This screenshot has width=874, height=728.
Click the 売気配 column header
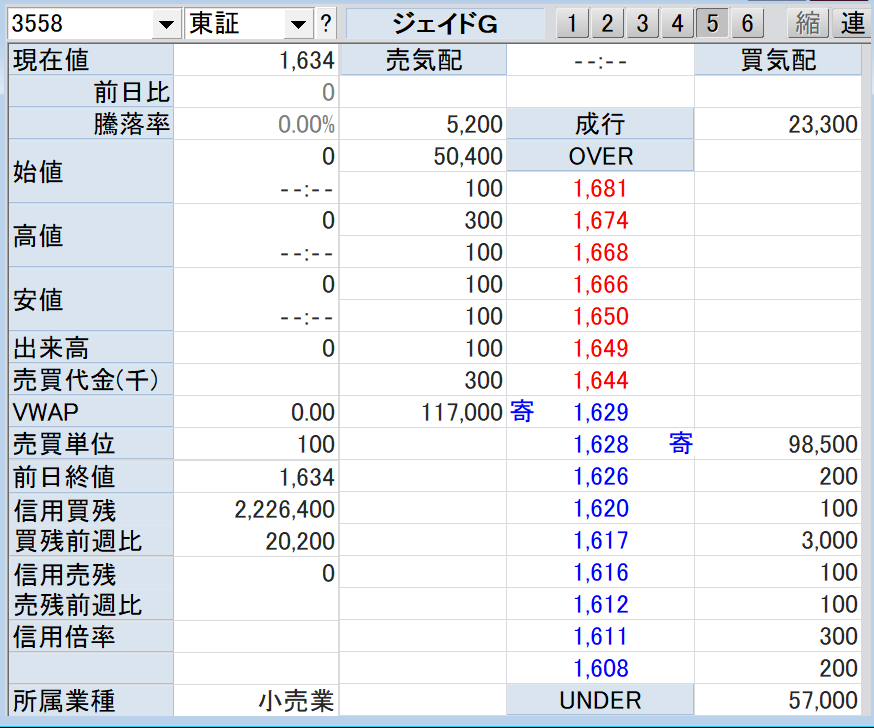point(424,61)
